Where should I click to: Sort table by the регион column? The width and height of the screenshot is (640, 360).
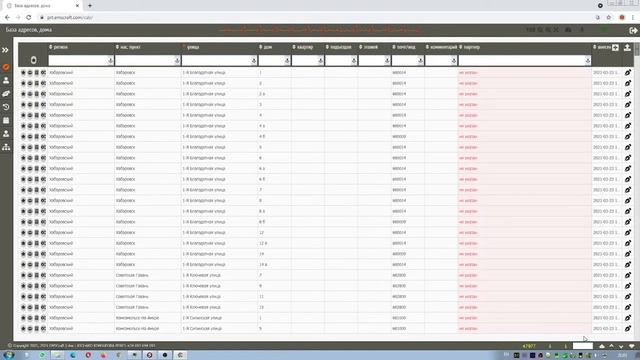pyautogui.click(x=58, y=47)
